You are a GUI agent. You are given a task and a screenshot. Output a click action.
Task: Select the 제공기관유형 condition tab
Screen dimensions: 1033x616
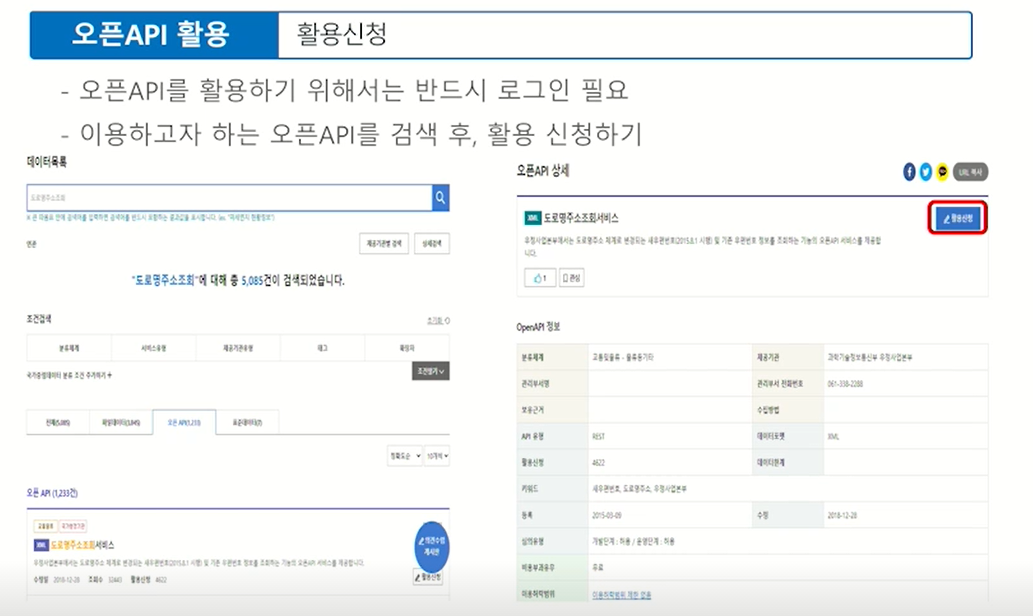tap(238, 348)
